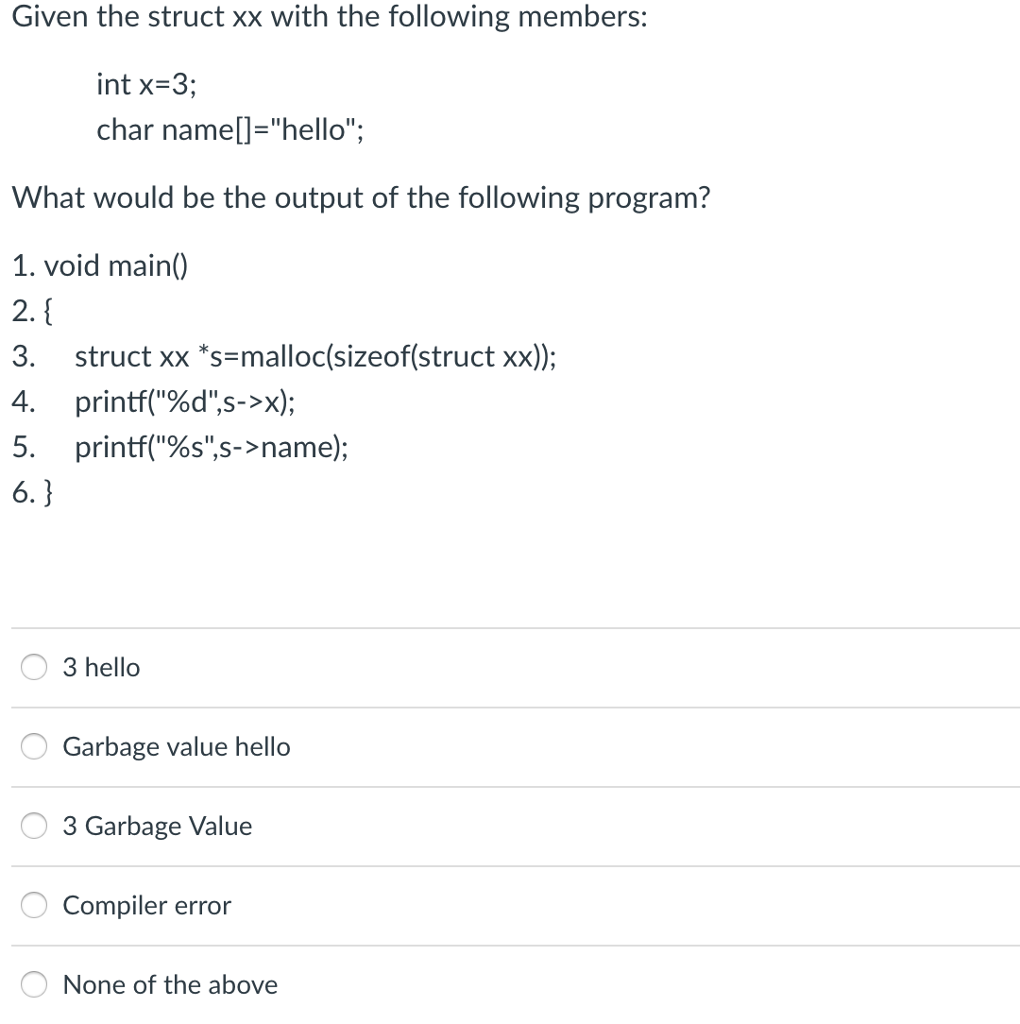Select the radio button for "Garbage value hello"
The image size is (1020, 1024).
pos(33,746)
